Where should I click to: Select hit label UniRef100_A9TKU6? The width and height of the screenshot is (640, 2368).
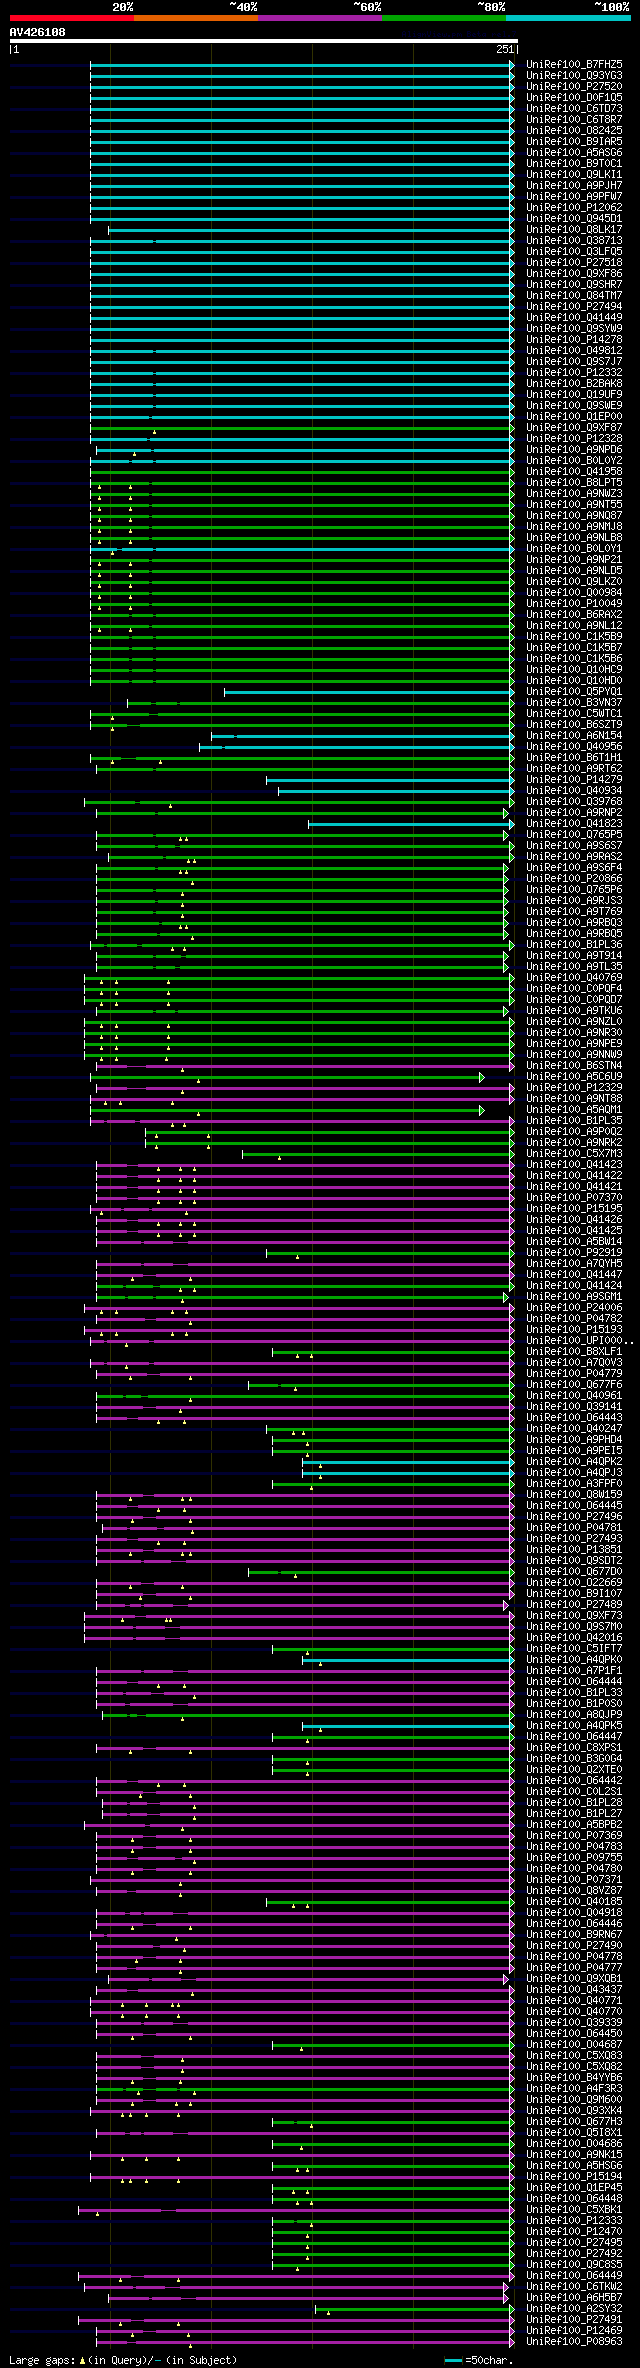tap(574, 1010)
